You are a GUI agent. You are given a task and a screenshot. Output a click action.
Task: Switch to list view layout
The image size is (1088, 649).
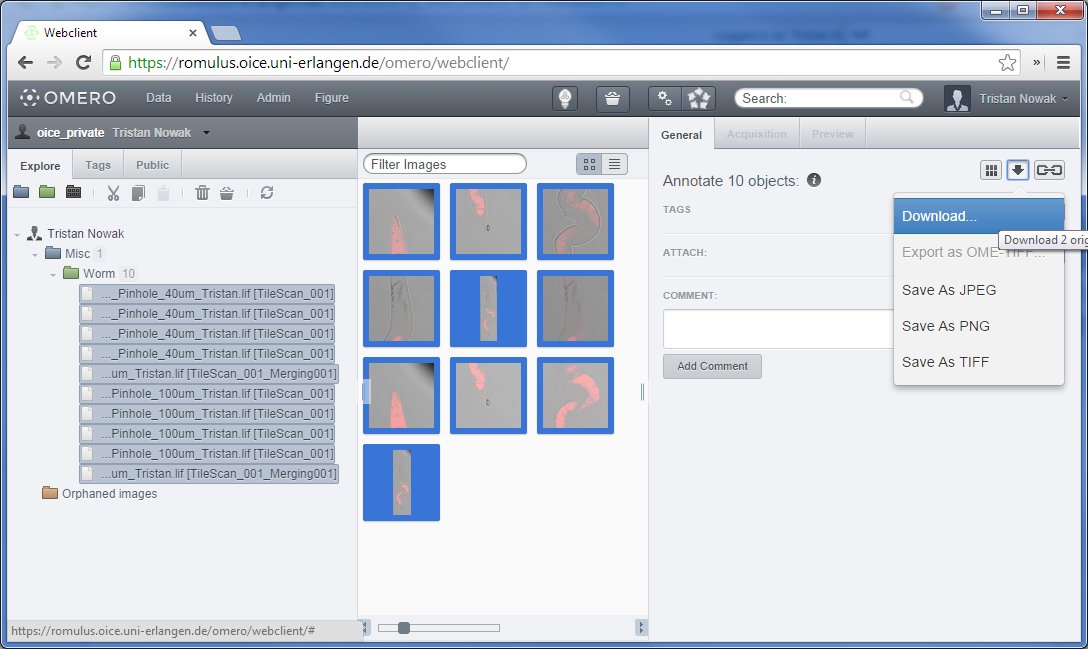[614, 164]
